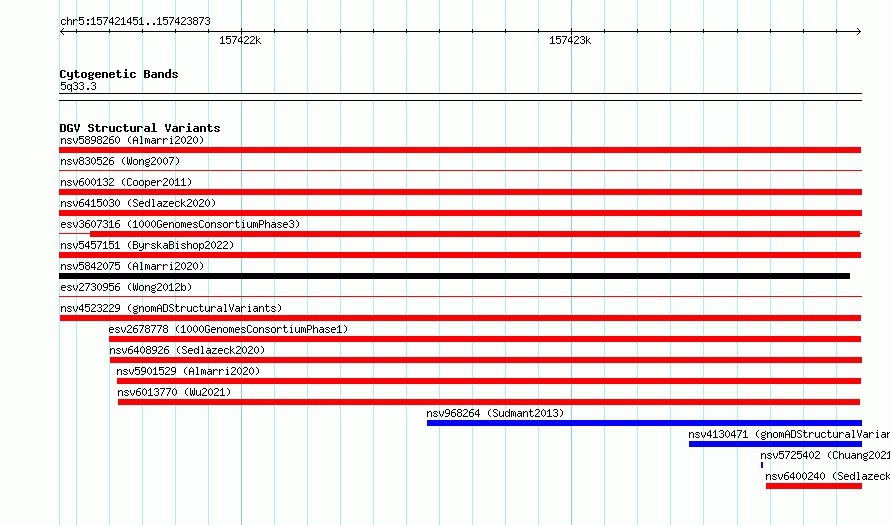The width and height of the screenshot is (890, 525).
Task: Click the red bar under esv3607316
Action: [475, 234]
